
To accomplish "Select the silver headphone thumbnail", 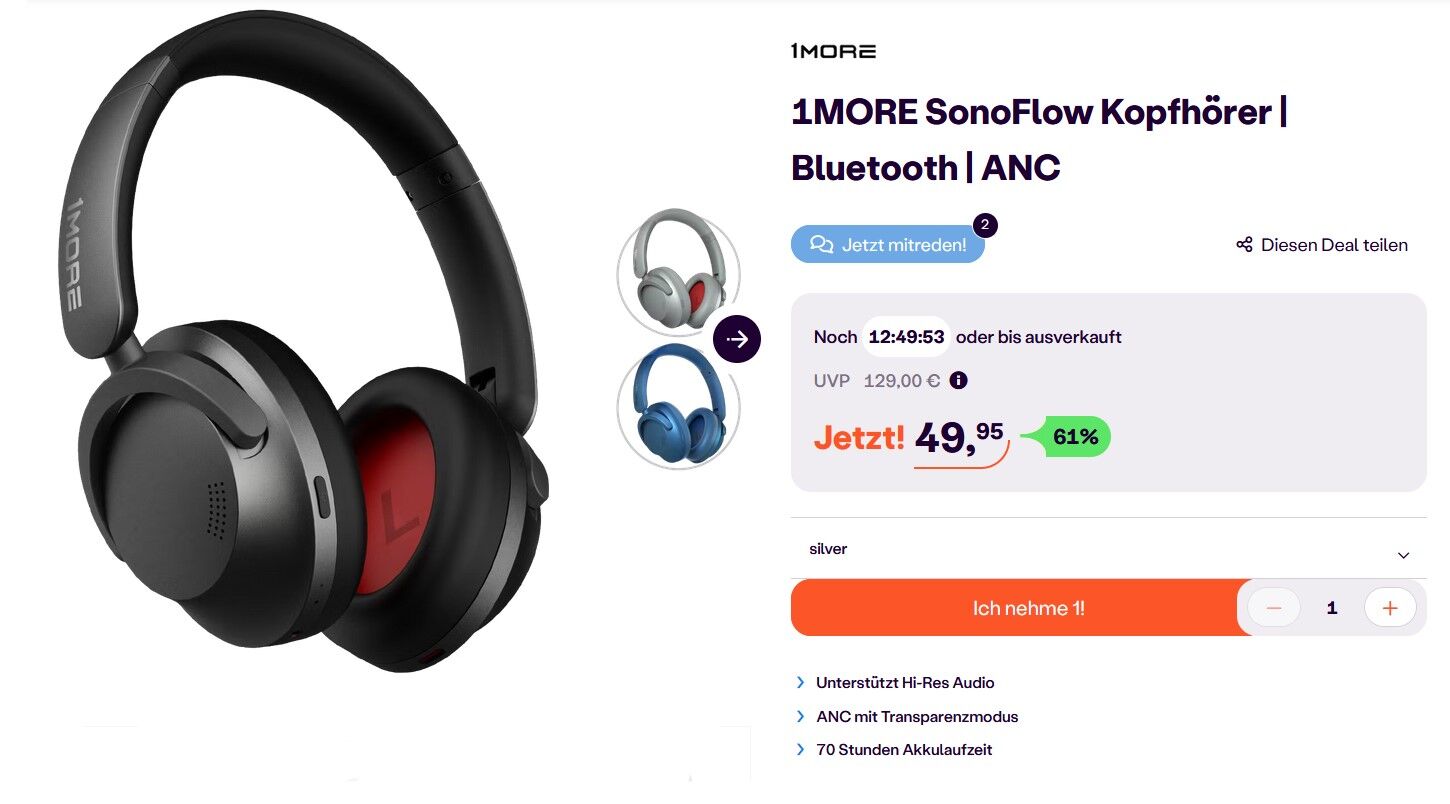I will (x=679, y=271).
